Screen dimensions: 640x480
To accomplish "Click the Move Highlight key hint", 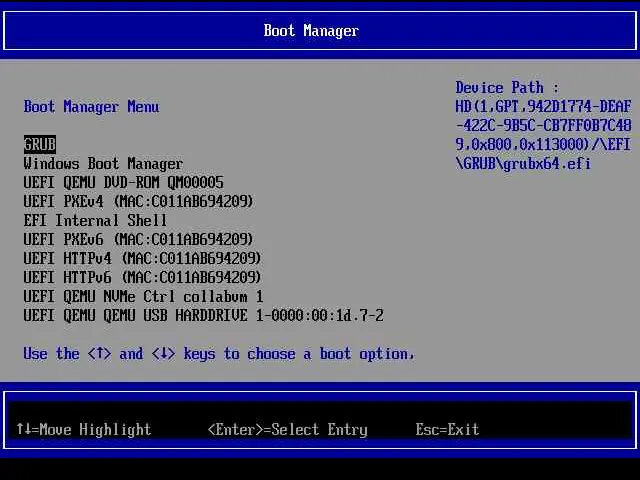I will [84, 429].
